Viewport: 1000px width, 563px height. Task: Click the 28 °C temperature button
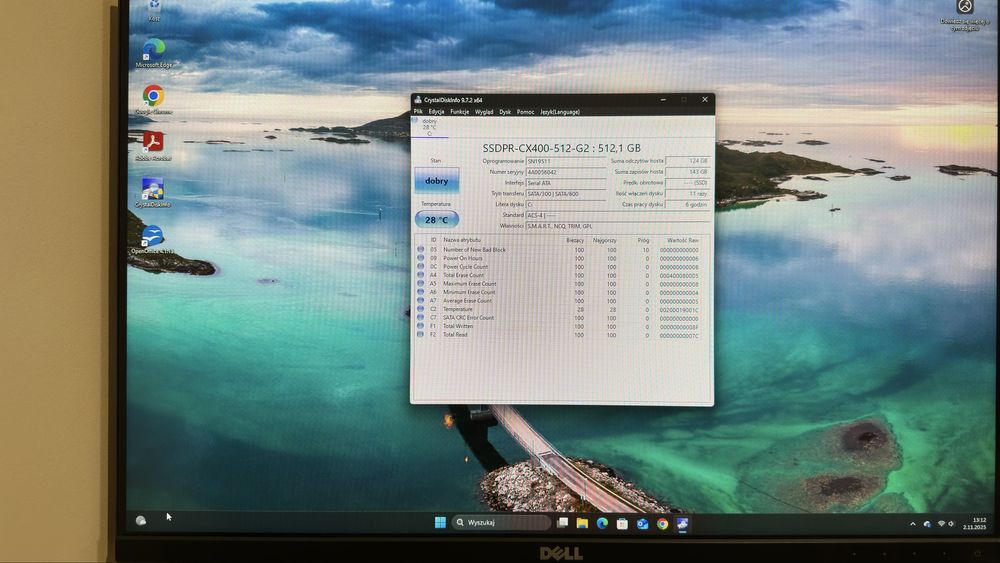[x=437, y=219]
